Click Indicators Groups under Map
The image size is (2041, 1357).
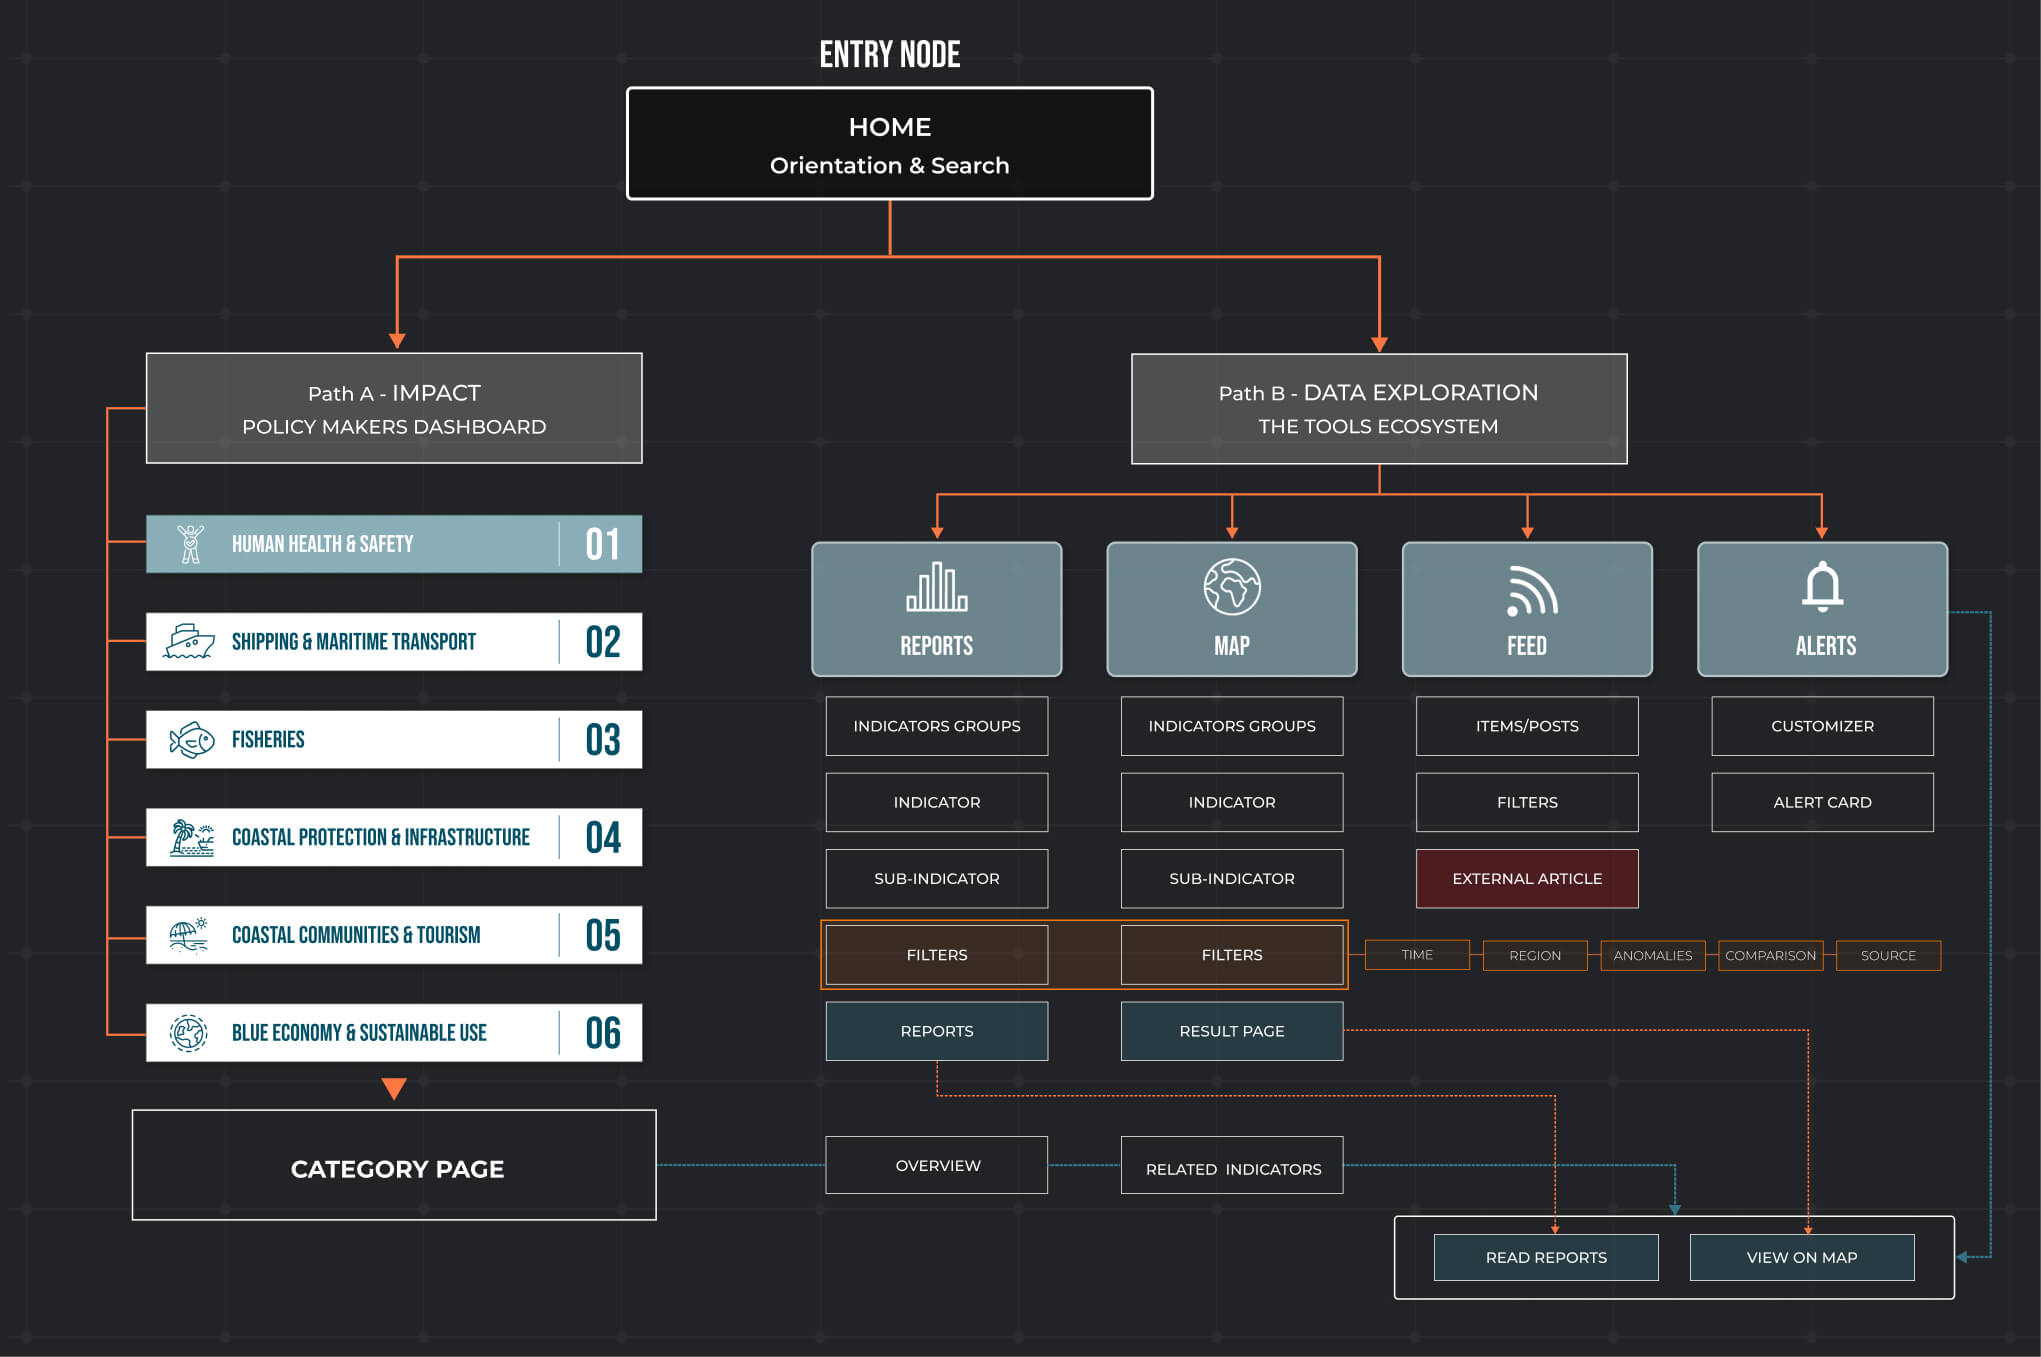click(x=1232, y=726)
